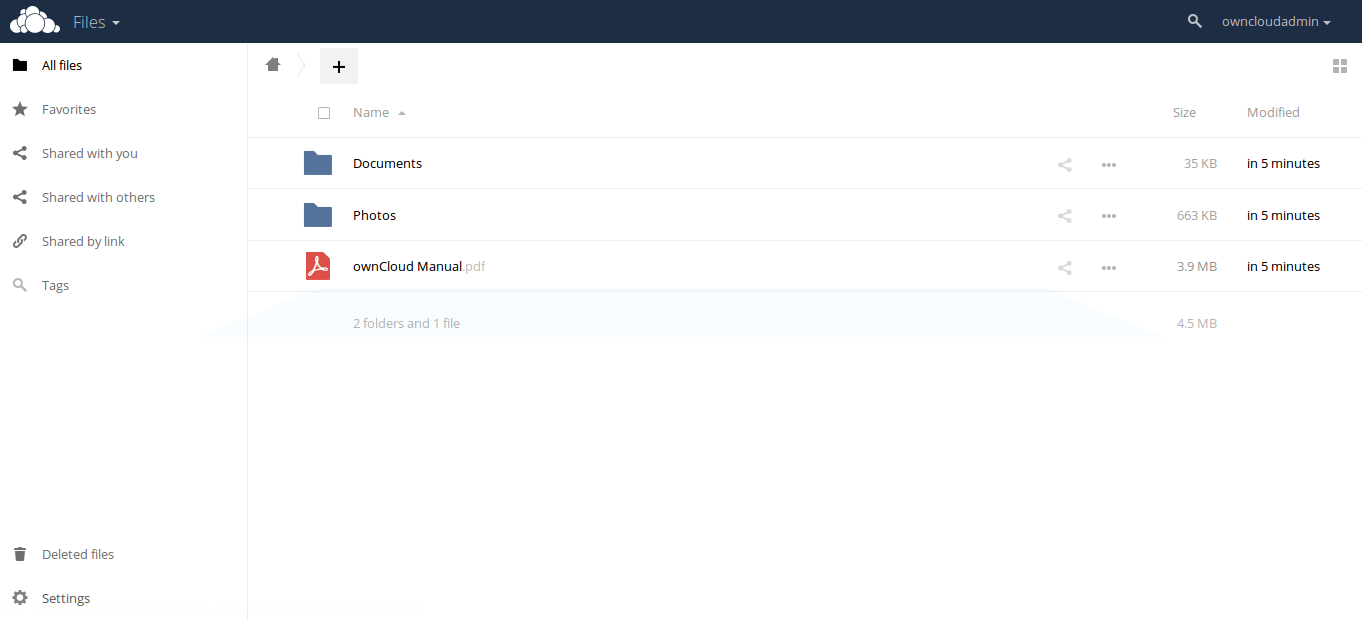Viewport: 1362px width, 620px height.
Task: Share the Documents folder
Action: tap(1065, 164)
